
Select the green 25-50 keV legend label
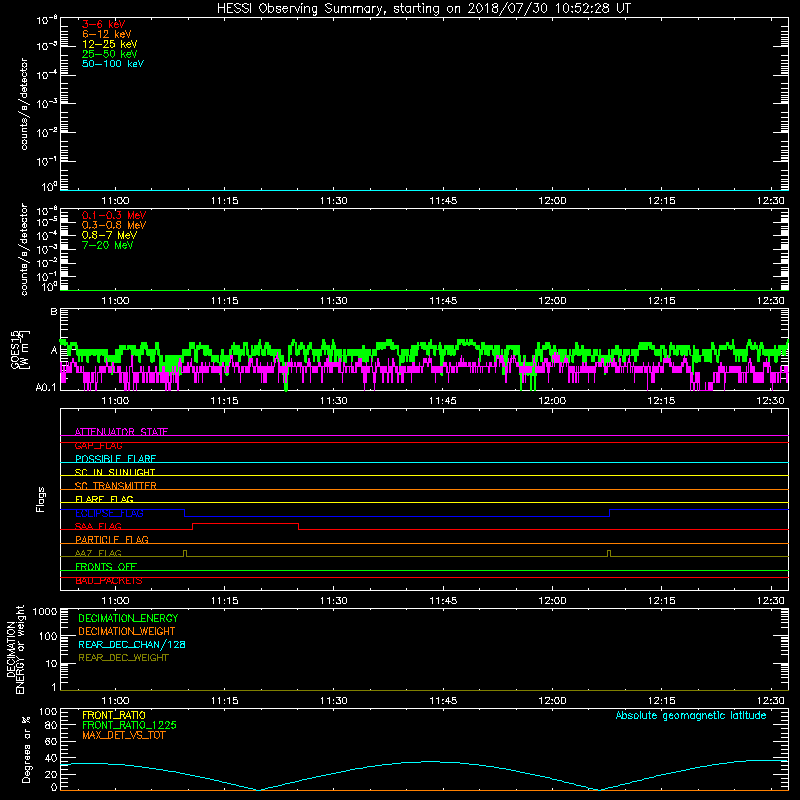(110, 54)
